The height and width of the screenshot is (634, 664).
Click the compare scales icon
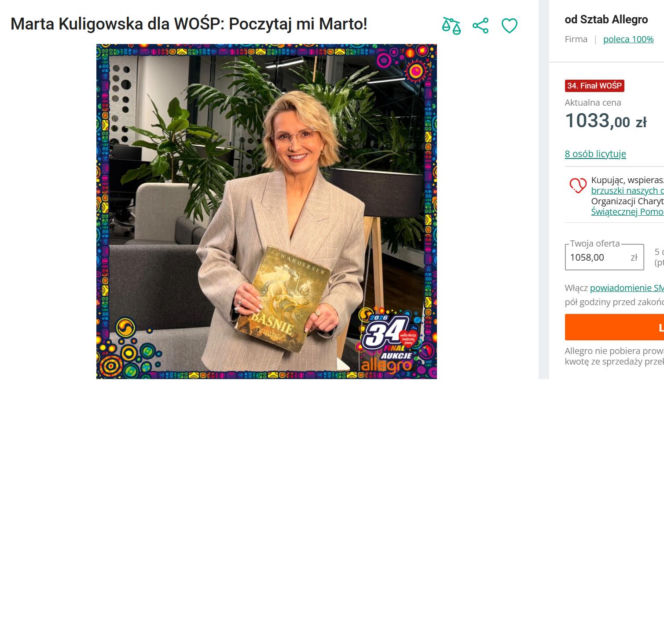(451, 26)
